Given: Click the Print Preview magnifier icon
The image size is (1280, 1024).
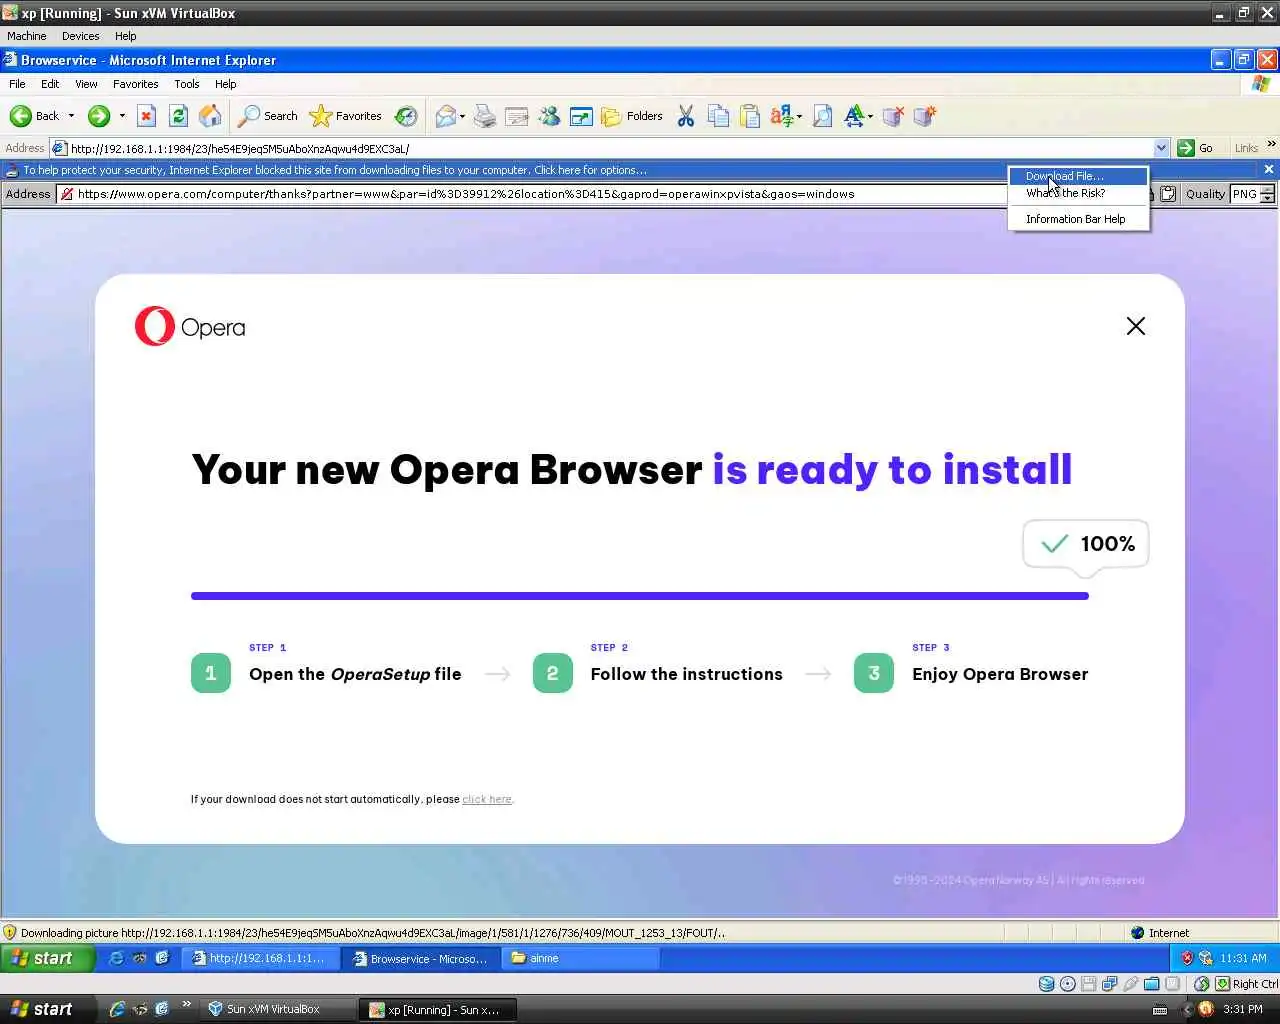Looking at the screenshot, I should point(822,117).
